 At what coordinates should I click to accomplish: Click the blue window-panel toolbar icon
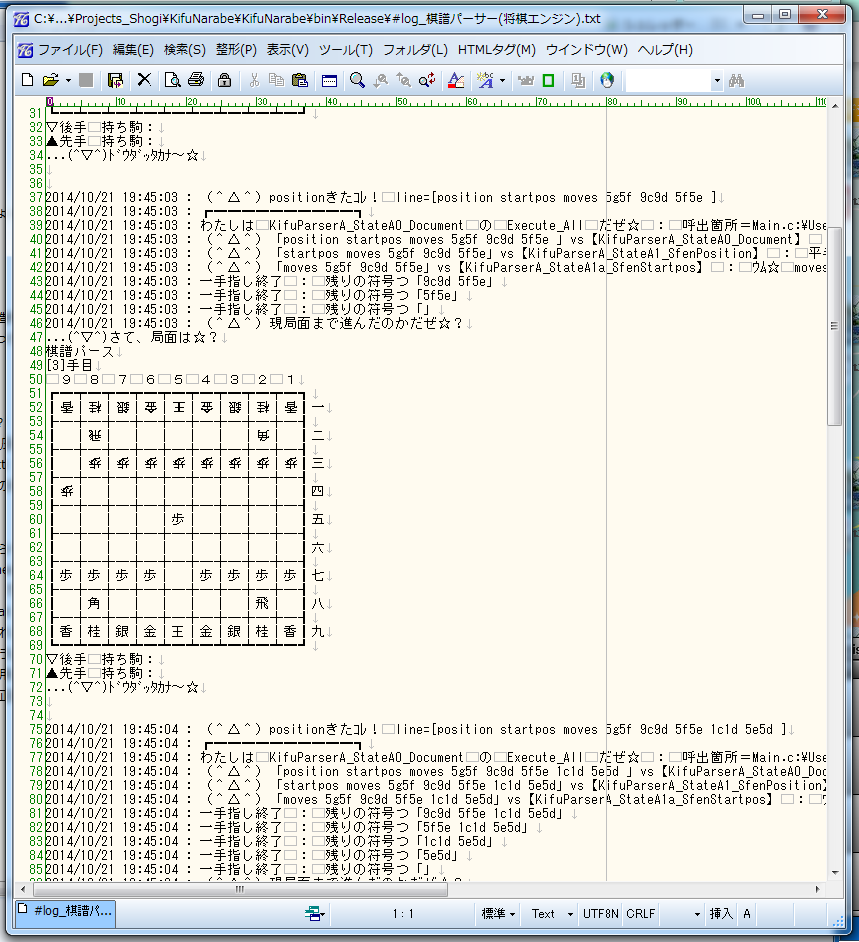[329, 81]
